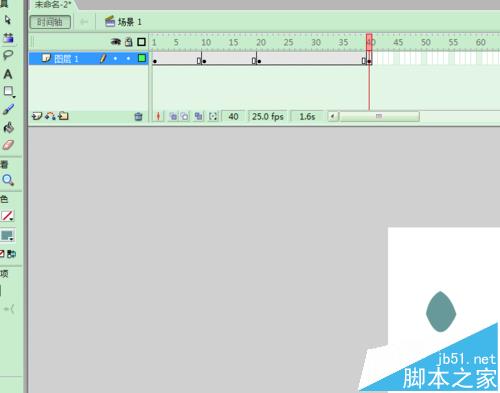500x393 pixels.
Task: Center the playhead frame in timeline
Action: click(158, 116)
